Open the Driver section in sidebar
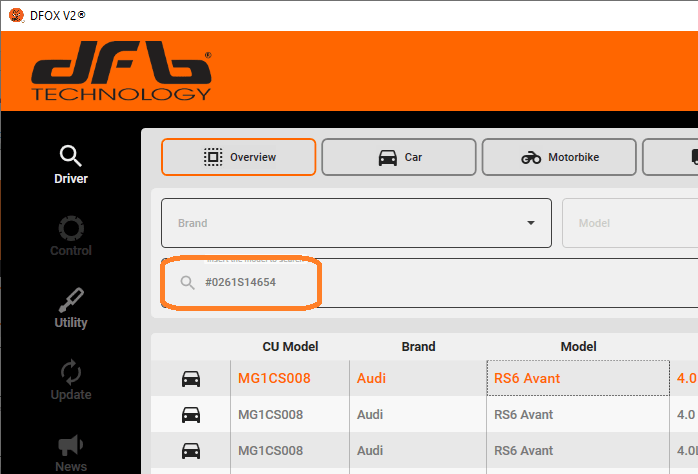This screenshot has height=474, width=698. point(70,165)
